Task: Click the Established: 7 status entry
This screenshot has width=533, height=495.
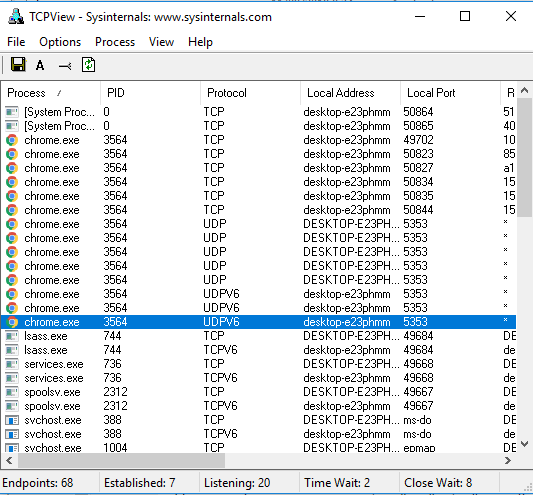Action: coord(139,483)
